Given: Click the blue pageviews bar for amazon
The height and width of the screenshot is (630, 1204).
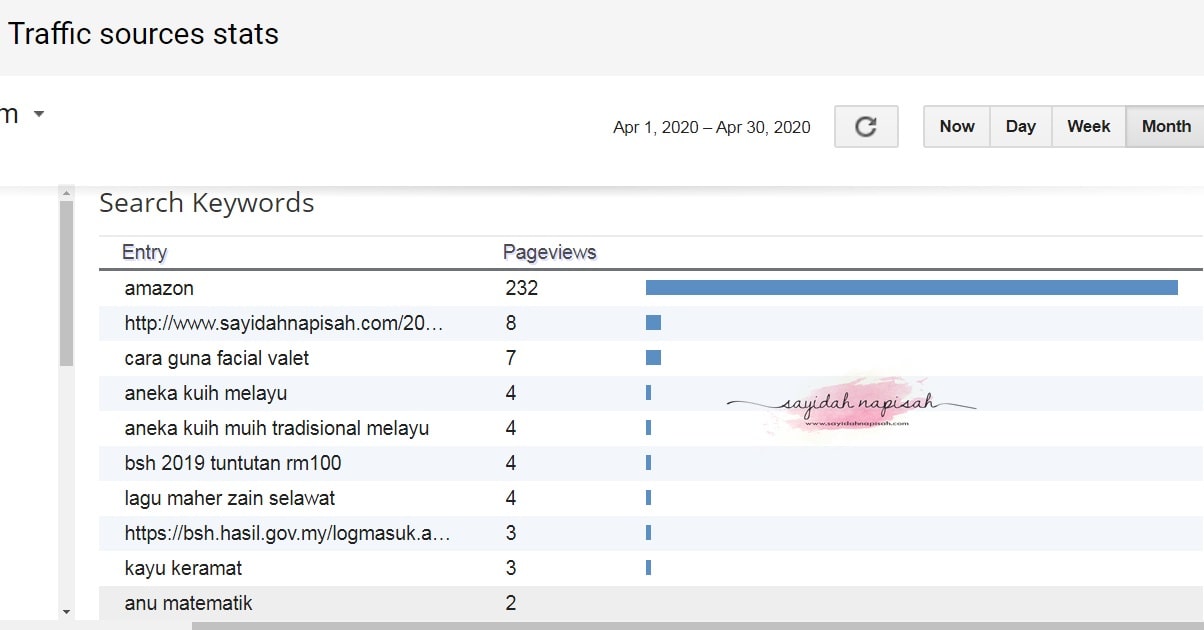Looking at the screenshot, I should tap(912, 287).
